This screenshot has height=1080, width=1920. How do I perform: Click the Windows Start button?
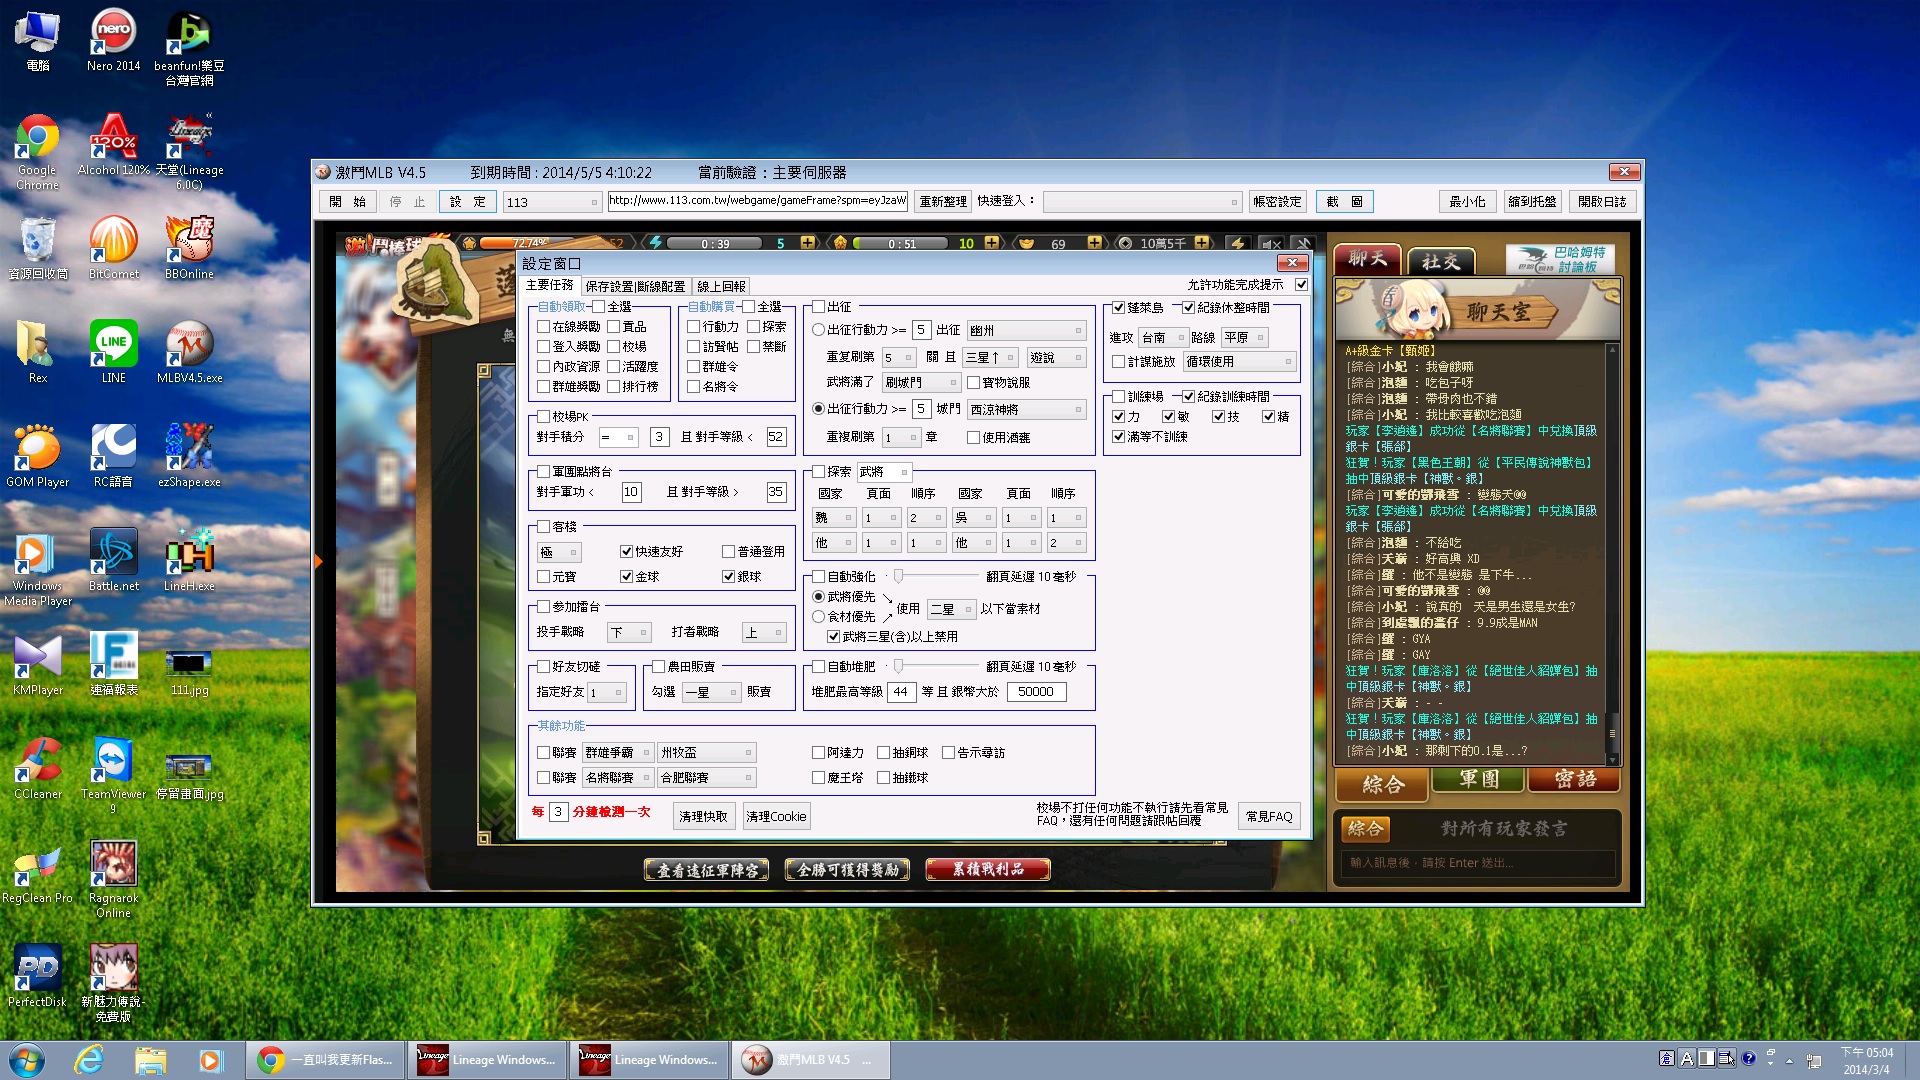coord(27,1060)
